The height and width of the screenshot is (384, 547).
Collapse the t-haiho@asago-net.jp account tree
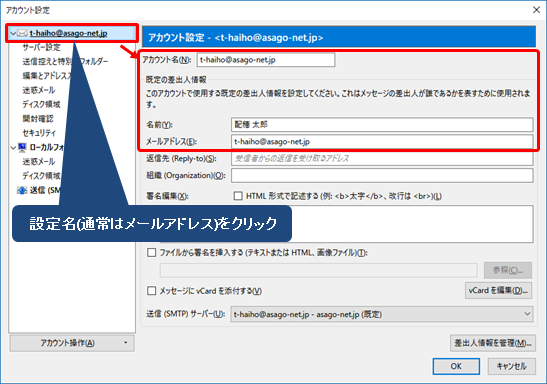(x=13, y=33)
